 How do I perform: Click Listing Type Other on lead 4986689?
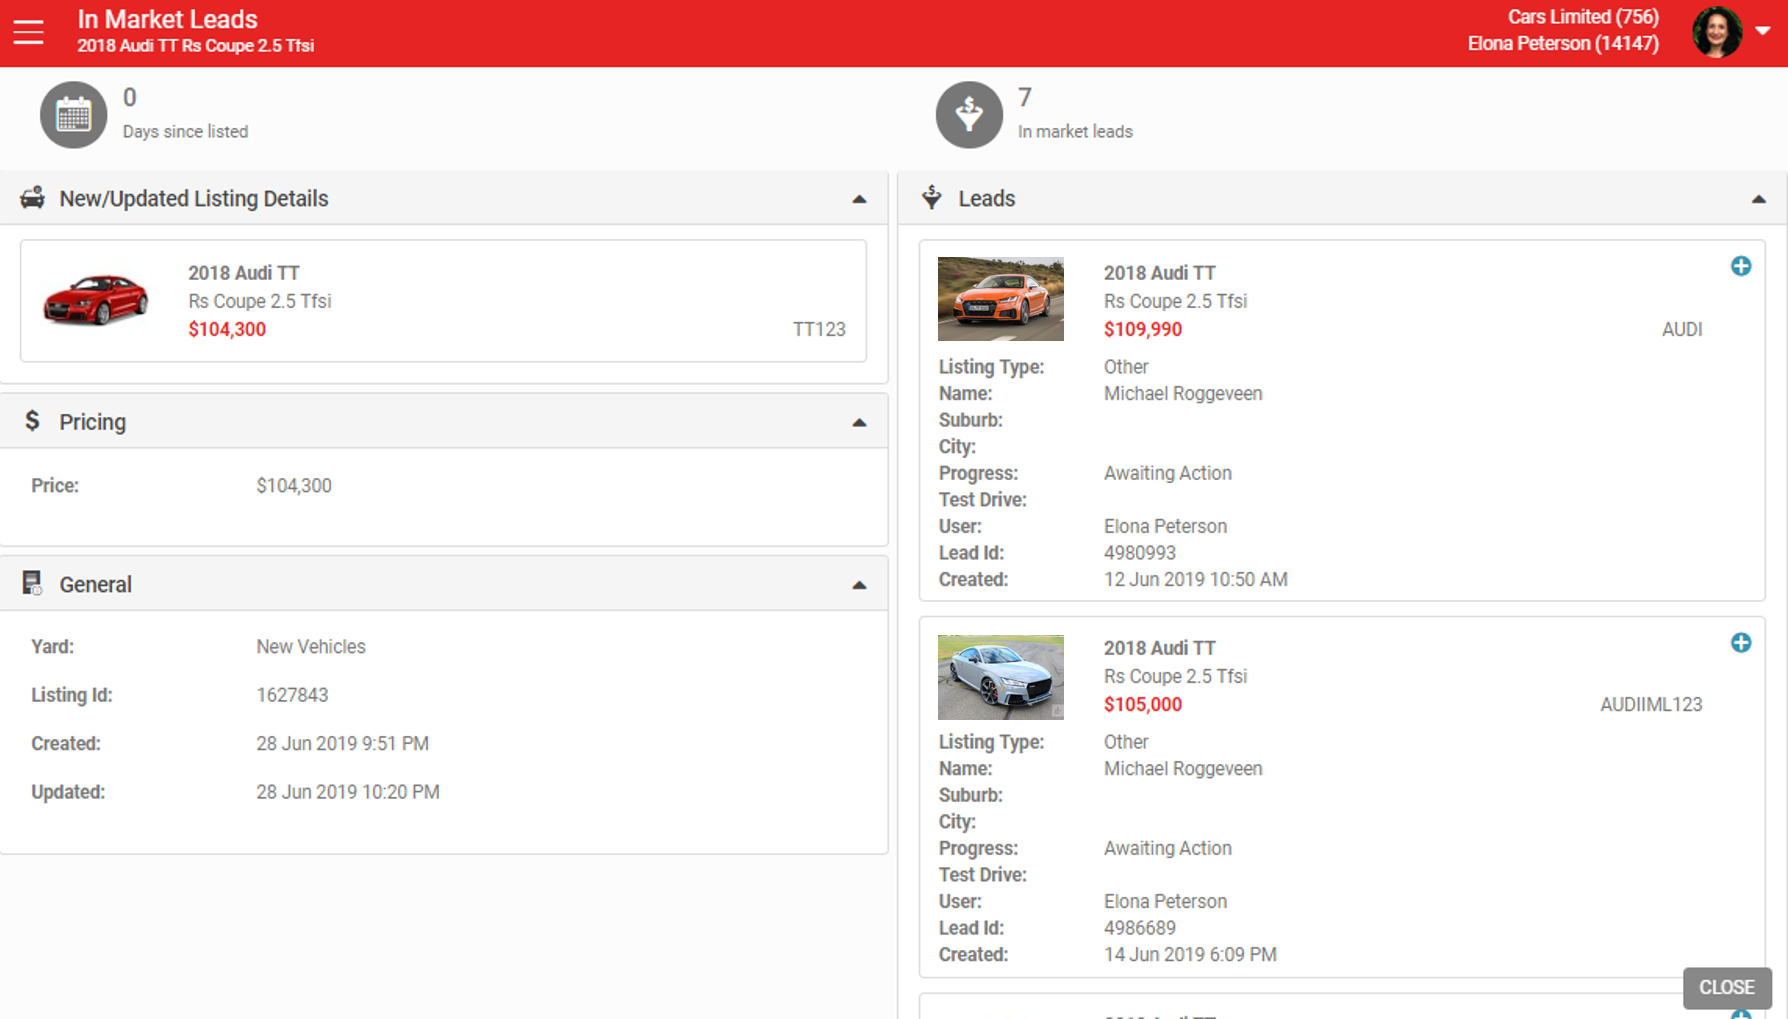[1126, 742]
